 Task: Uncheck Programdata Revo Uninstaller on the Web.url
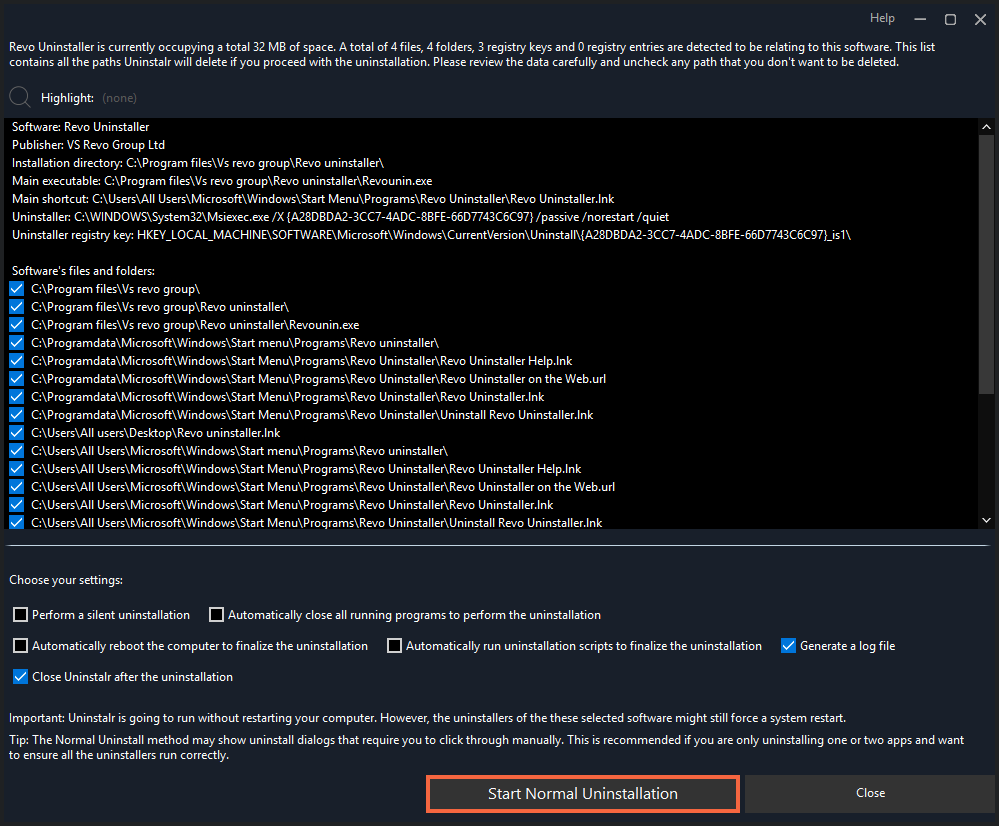[x=17, y=379]
